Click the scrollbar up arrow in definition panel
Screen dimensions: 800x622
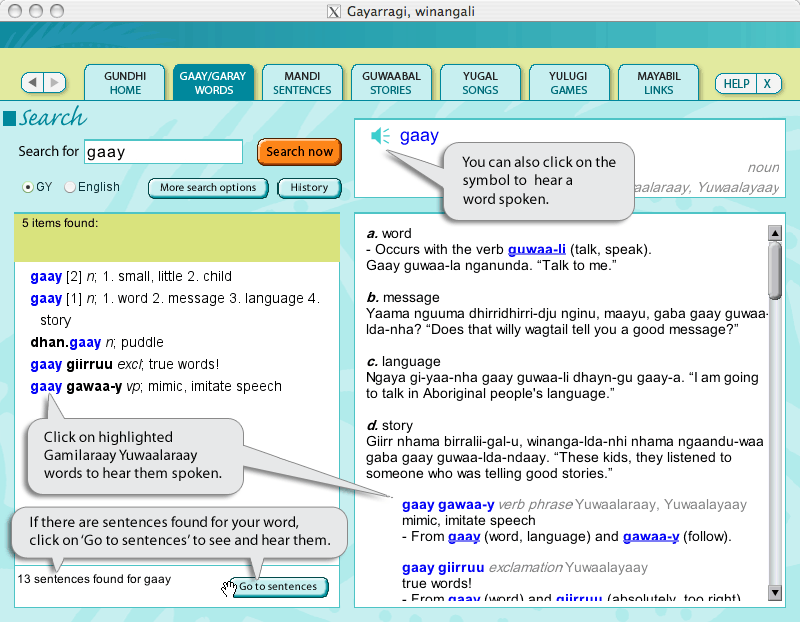(x=774, y=233)
